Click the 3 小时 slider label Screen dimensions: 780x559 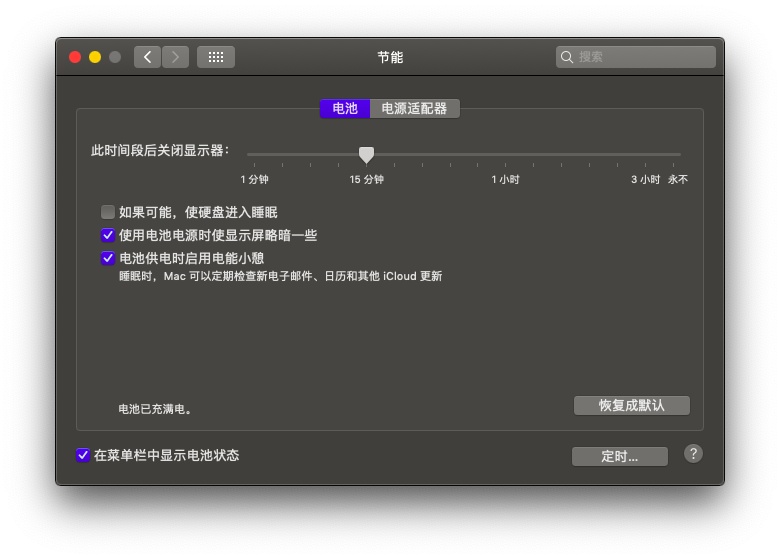tap(645, 179)
